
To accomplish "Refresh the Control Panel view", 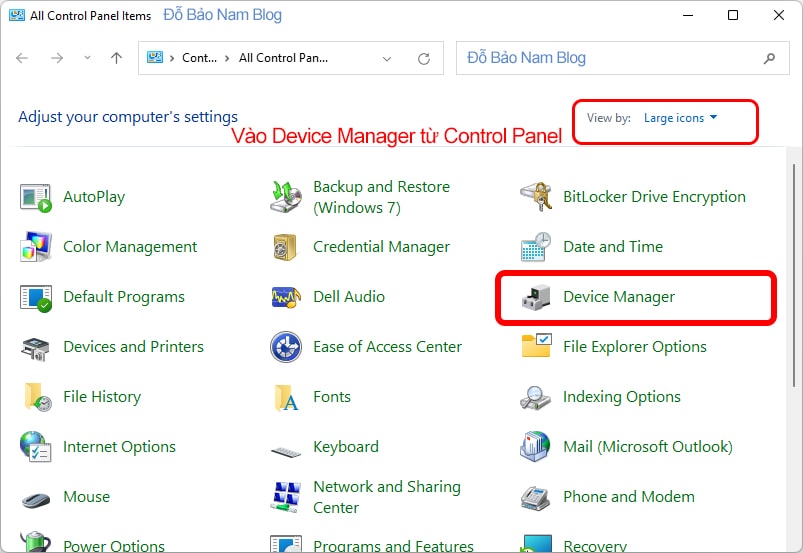I will pos(424,58).
